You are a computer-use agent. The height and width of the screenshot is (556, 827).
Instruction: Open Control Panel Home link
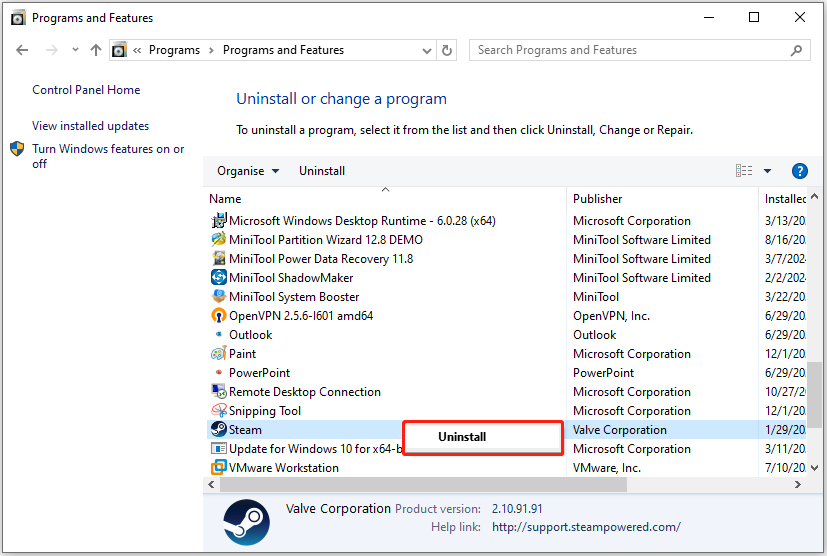pos(86,90)
